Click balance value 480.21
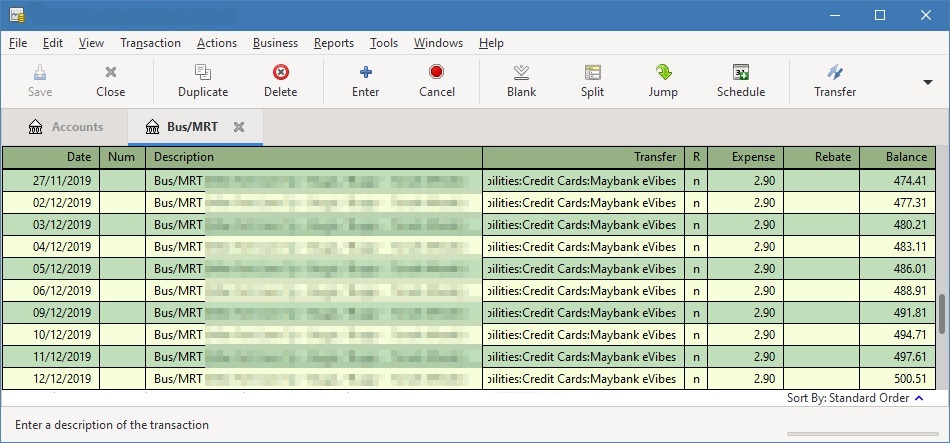950x443 pixels. point(910,225)
